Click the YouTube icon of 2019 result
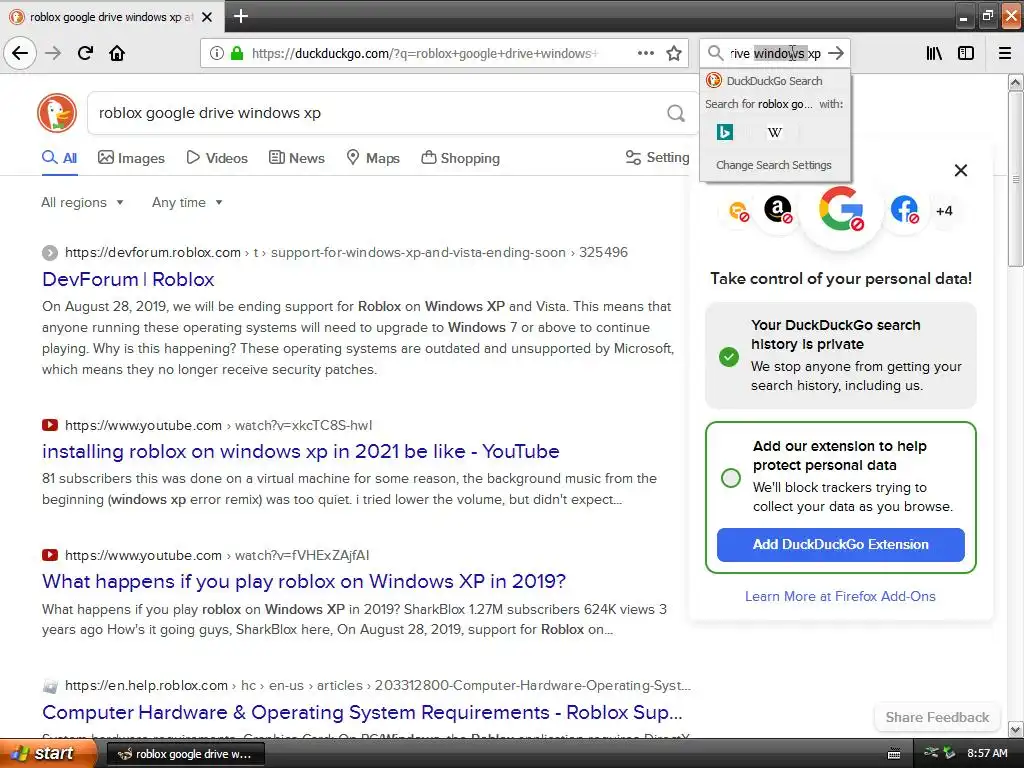Viewport: 1024px width, 768px height. click(50, 555)
